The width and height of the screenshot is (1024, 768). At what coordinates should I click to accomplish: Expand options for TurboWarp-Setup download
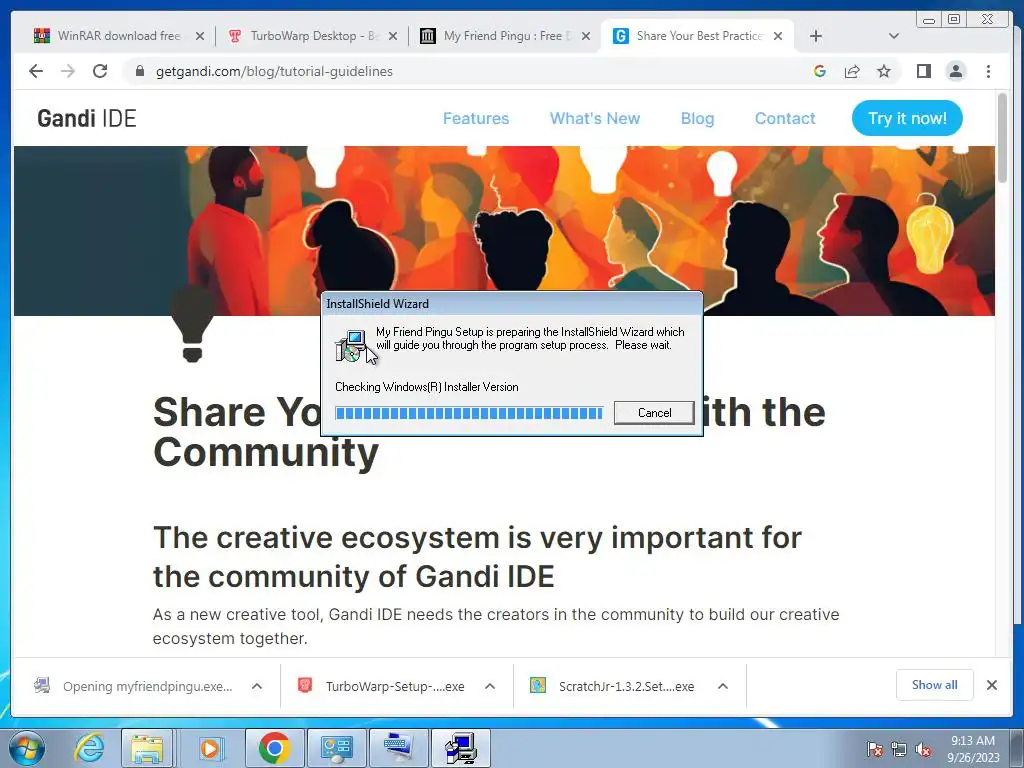click(490, 686)
